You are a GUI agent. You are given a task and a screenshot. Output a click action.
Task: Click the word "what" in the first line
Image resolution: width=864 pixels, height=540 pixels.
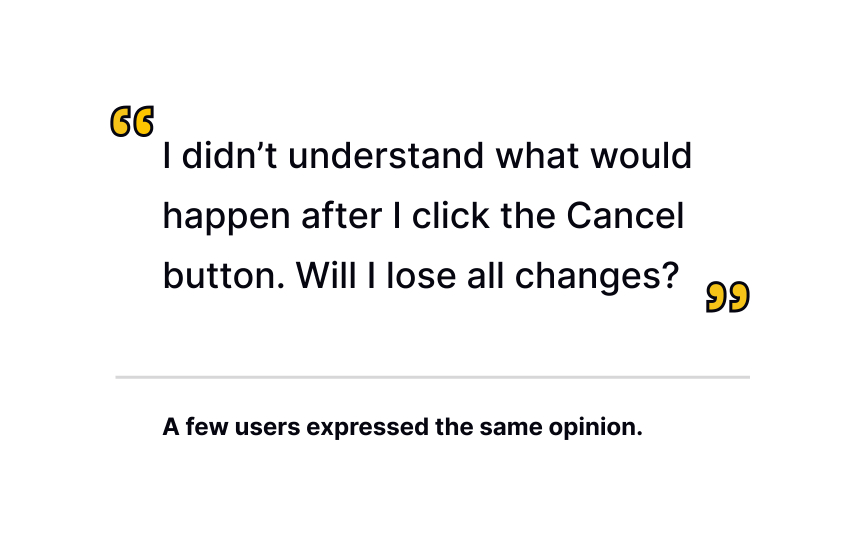click(538, 155)
